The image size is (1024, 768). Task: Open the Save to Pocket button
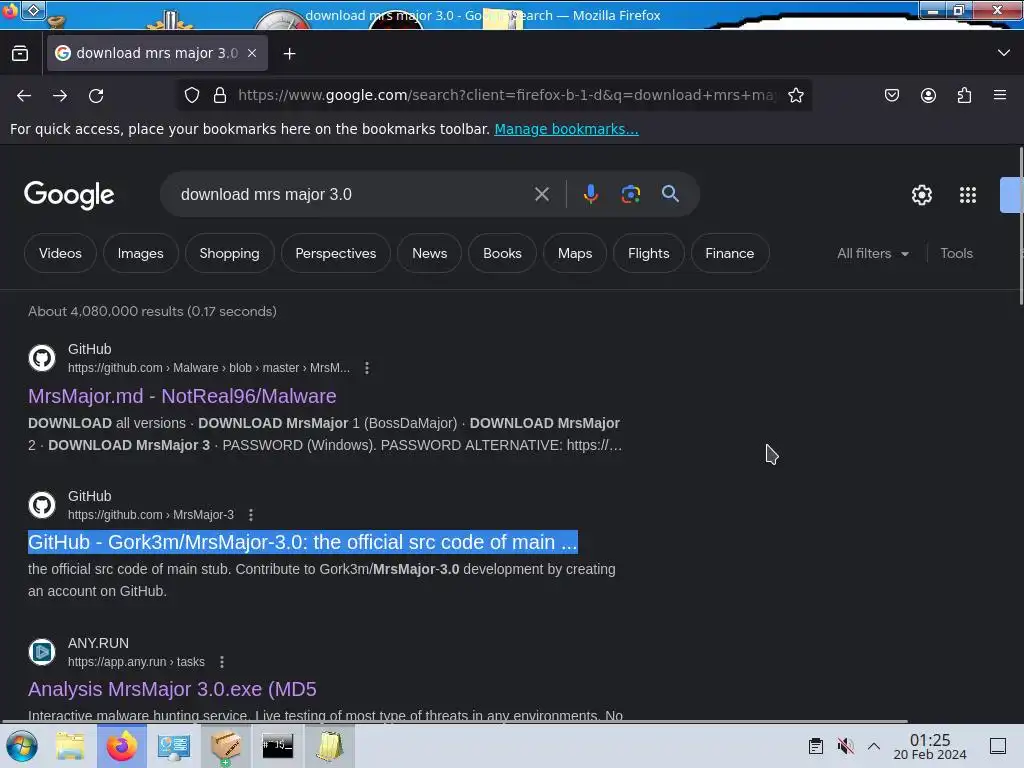pyautogui.click(x=891, y=95)
